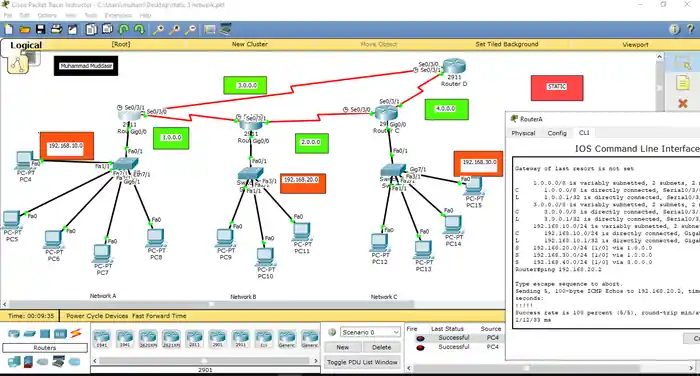Fire the first PDU red toggle
This screenshot has width=700, height=376.
[x=420, y=338]
